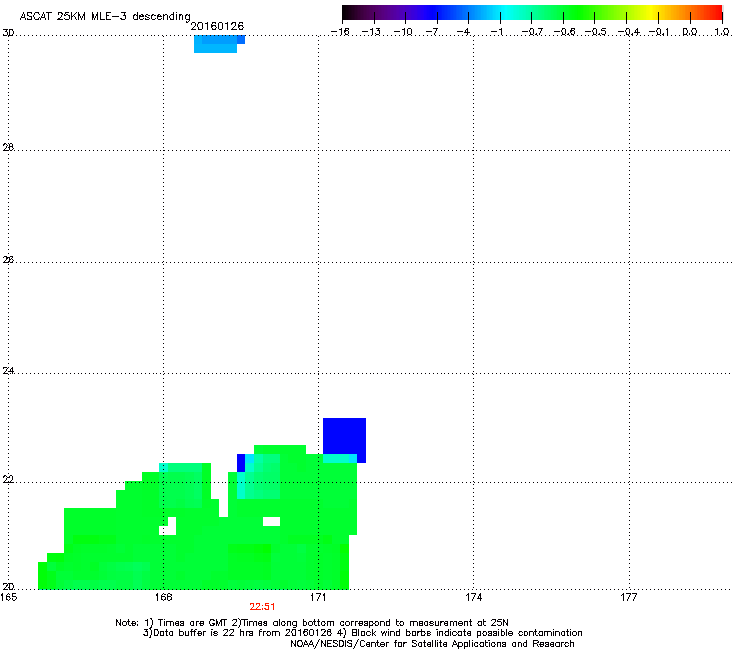The image size is (740, 650).
Task: Click the color bar label -0.4
Action: (628, 32)
